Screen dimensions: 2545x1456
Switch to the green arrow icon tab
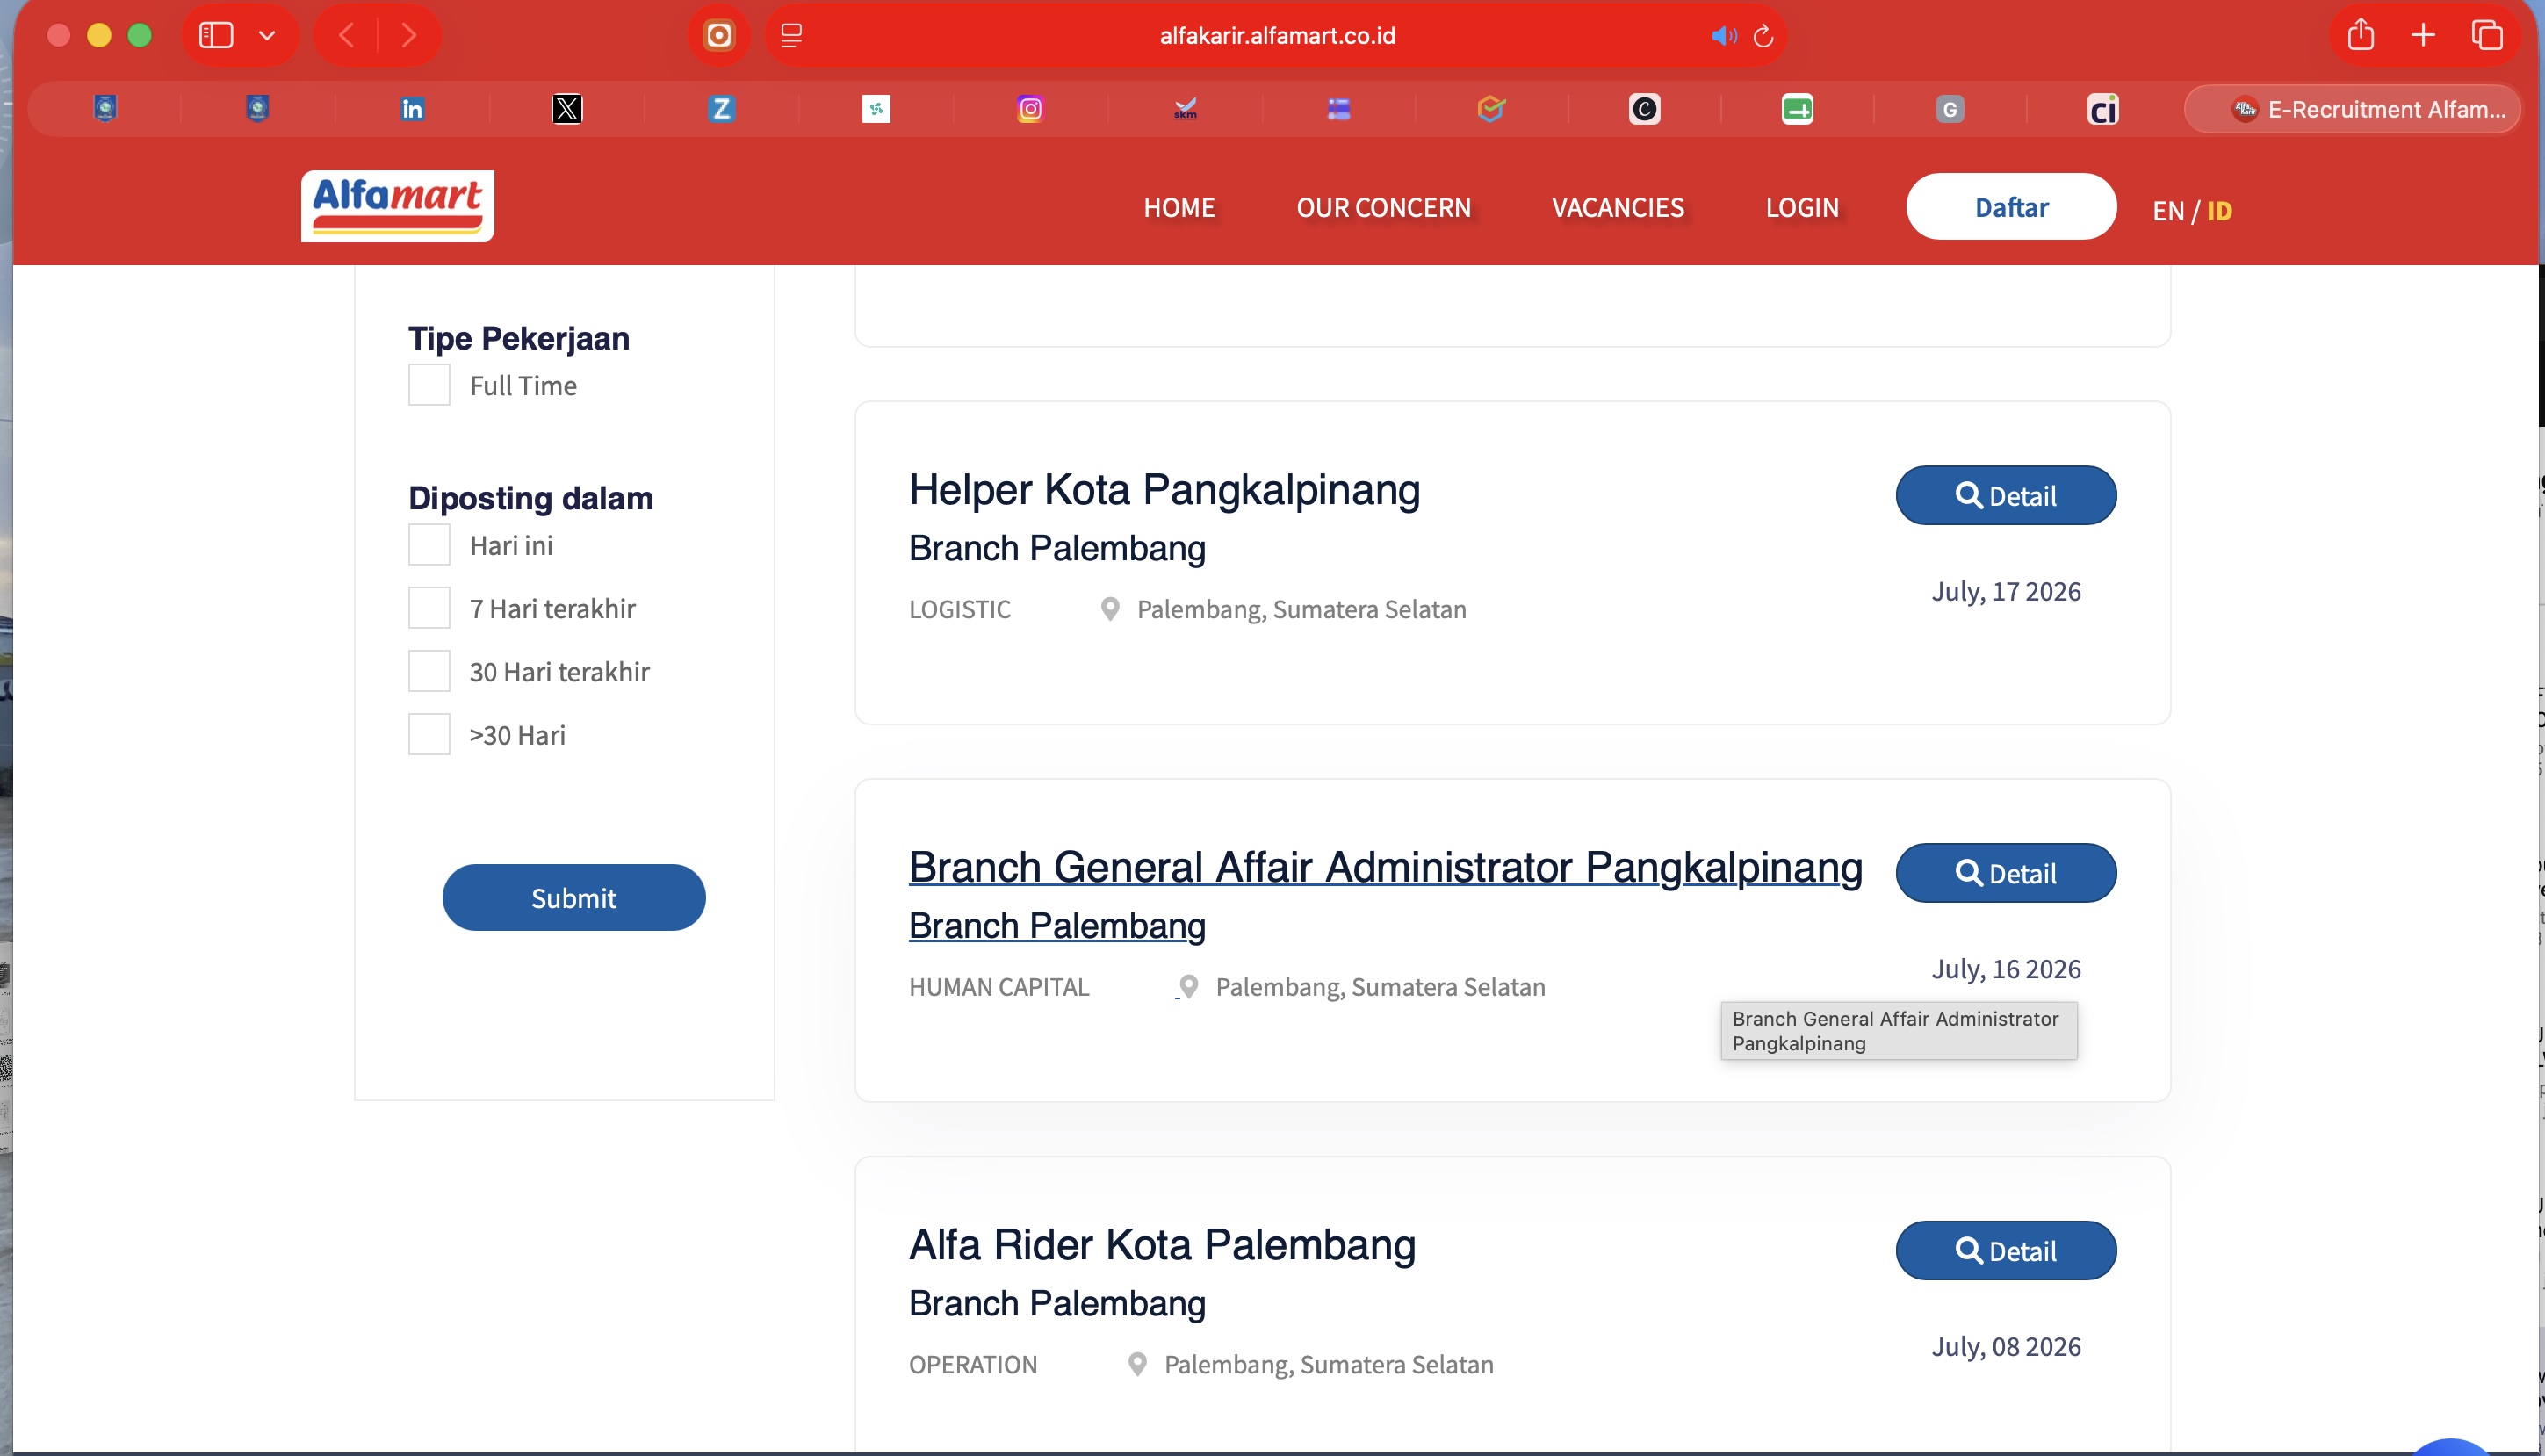(1797, 109)
